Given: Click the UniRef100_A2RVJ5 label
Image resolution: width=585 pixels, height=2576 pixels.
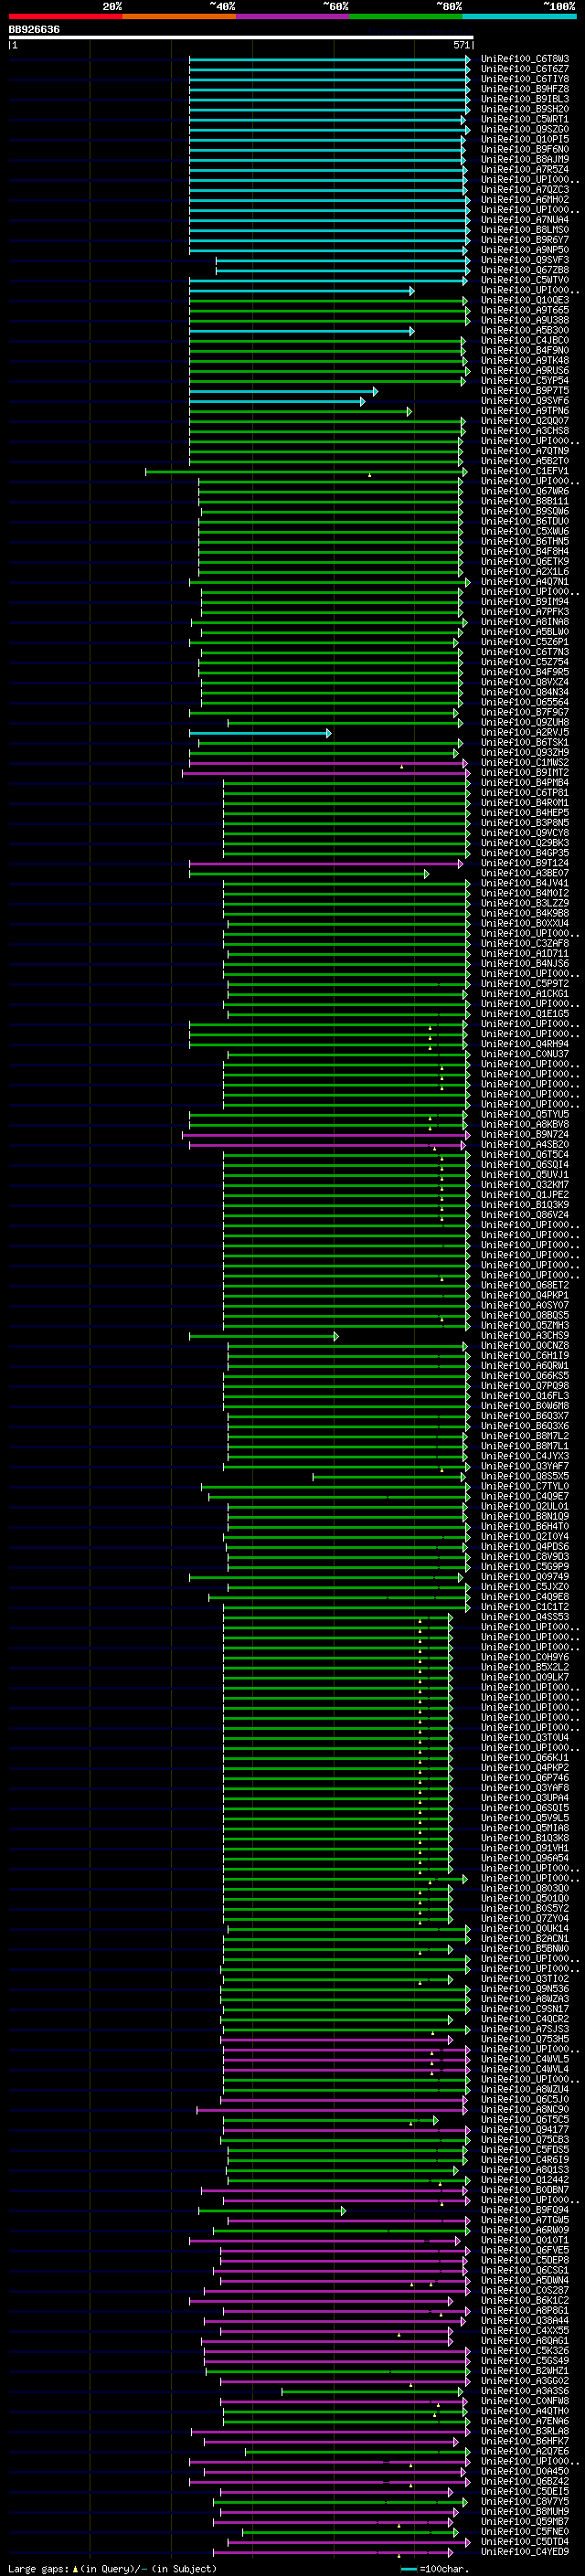Looking at the screenshot, I should (x=525, y=732).
